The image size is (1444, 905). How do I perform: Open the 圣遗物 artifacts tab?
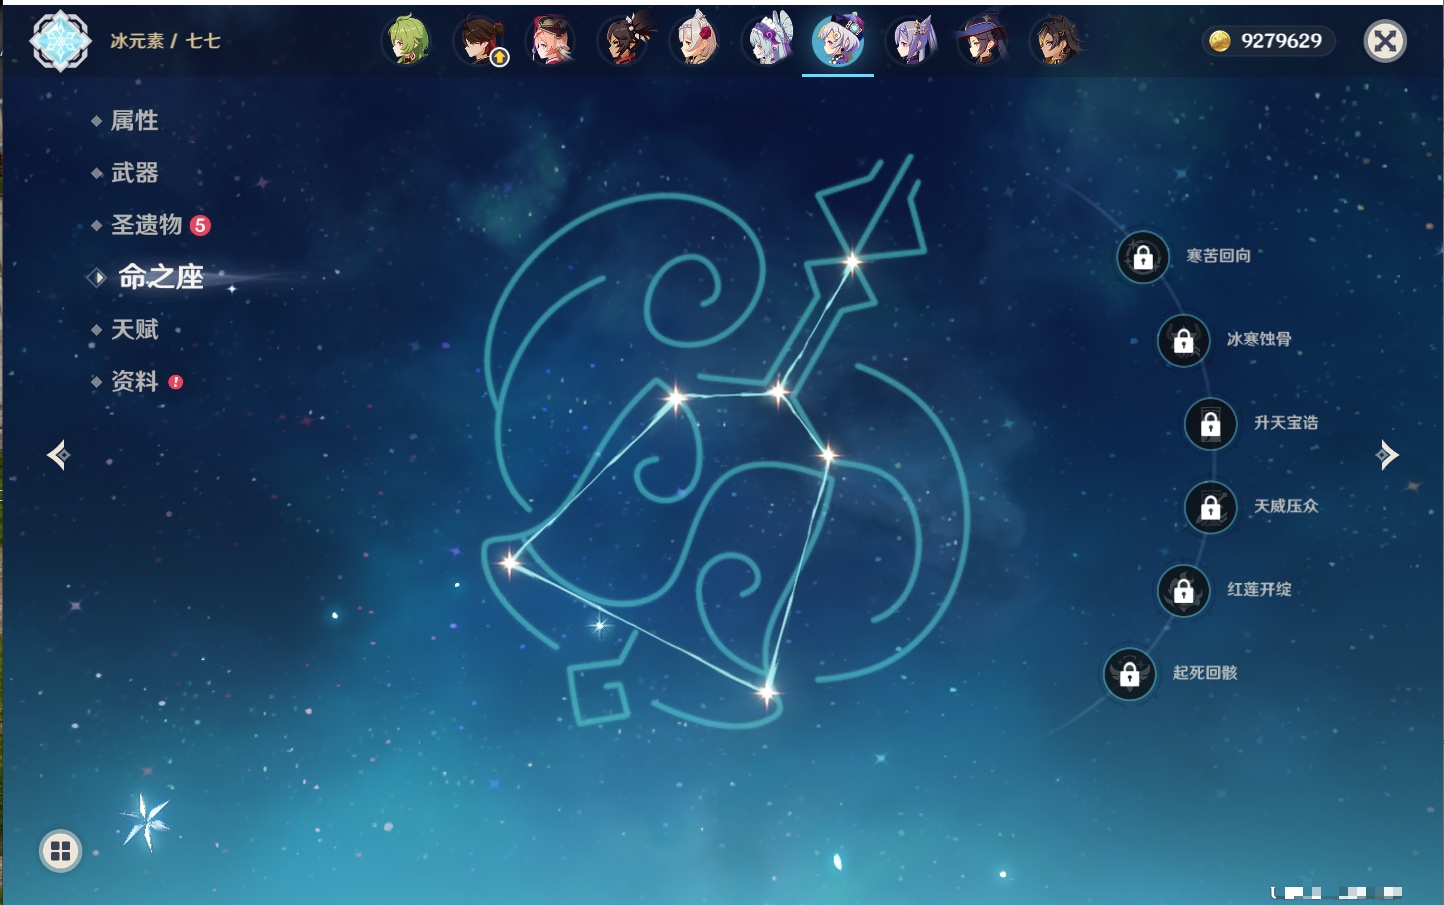146,225
